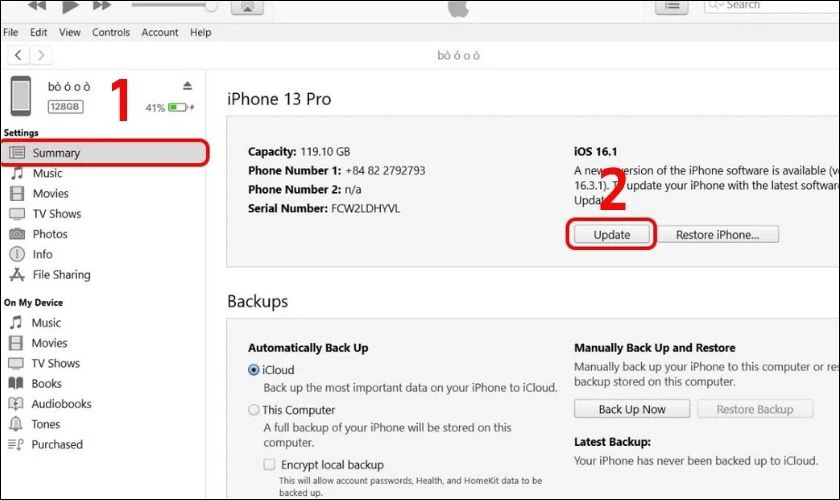Open the list view button near Search
The image size is (840, 500).
672,6
